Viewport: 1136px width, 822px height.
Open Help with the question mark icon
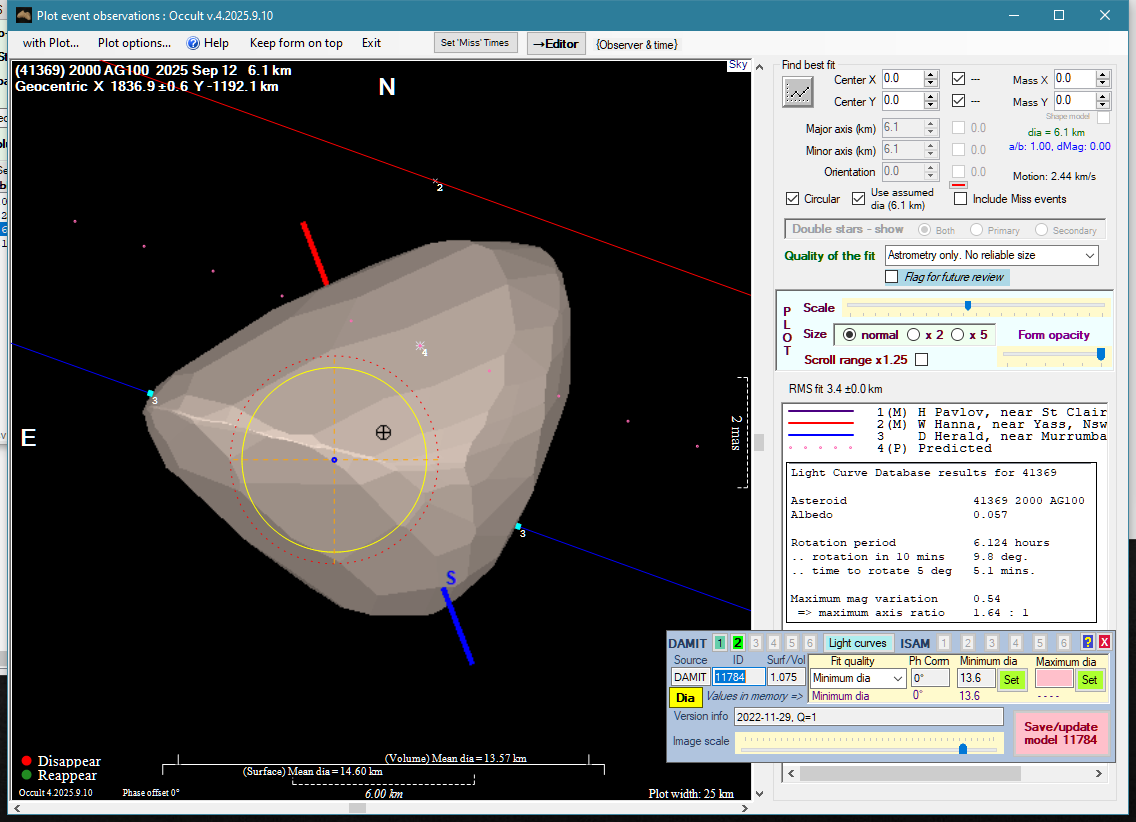(194, 43)
